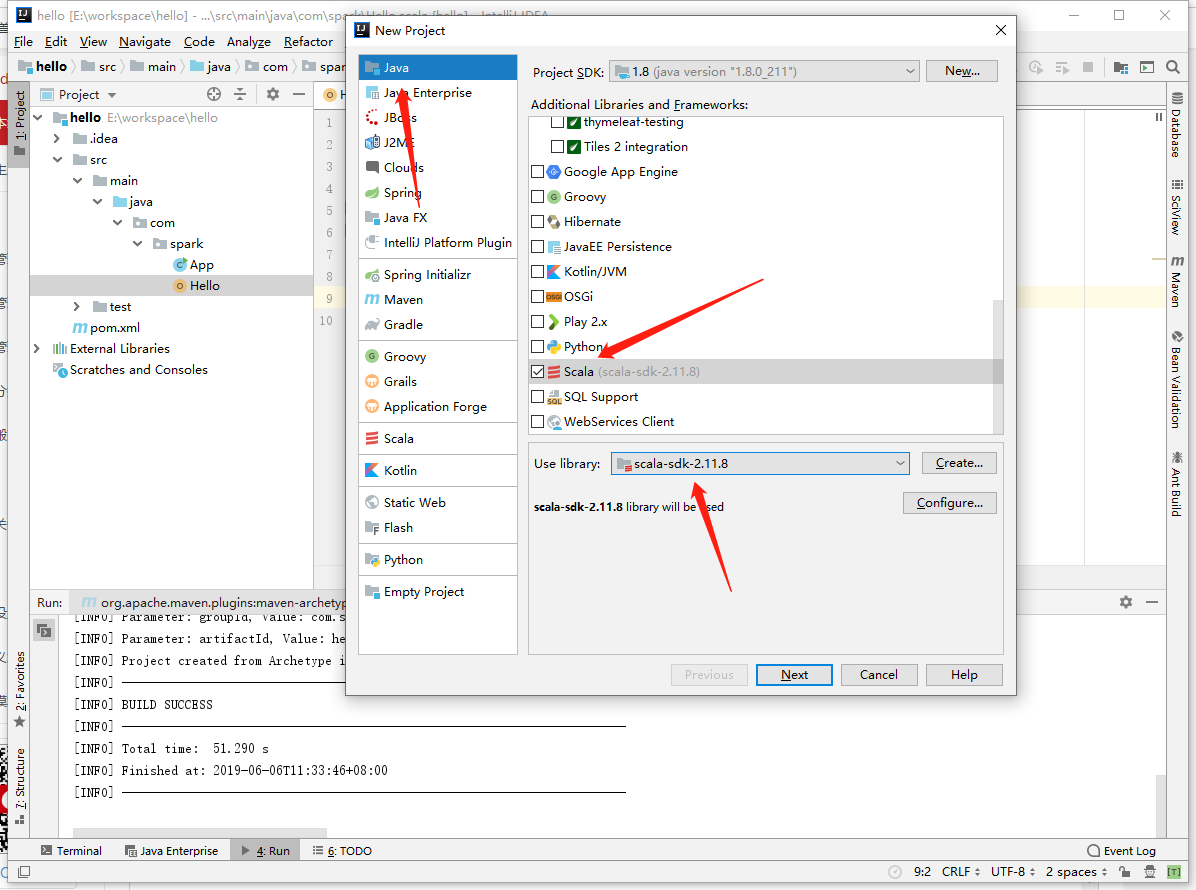Expand External Libraries node

37,349
